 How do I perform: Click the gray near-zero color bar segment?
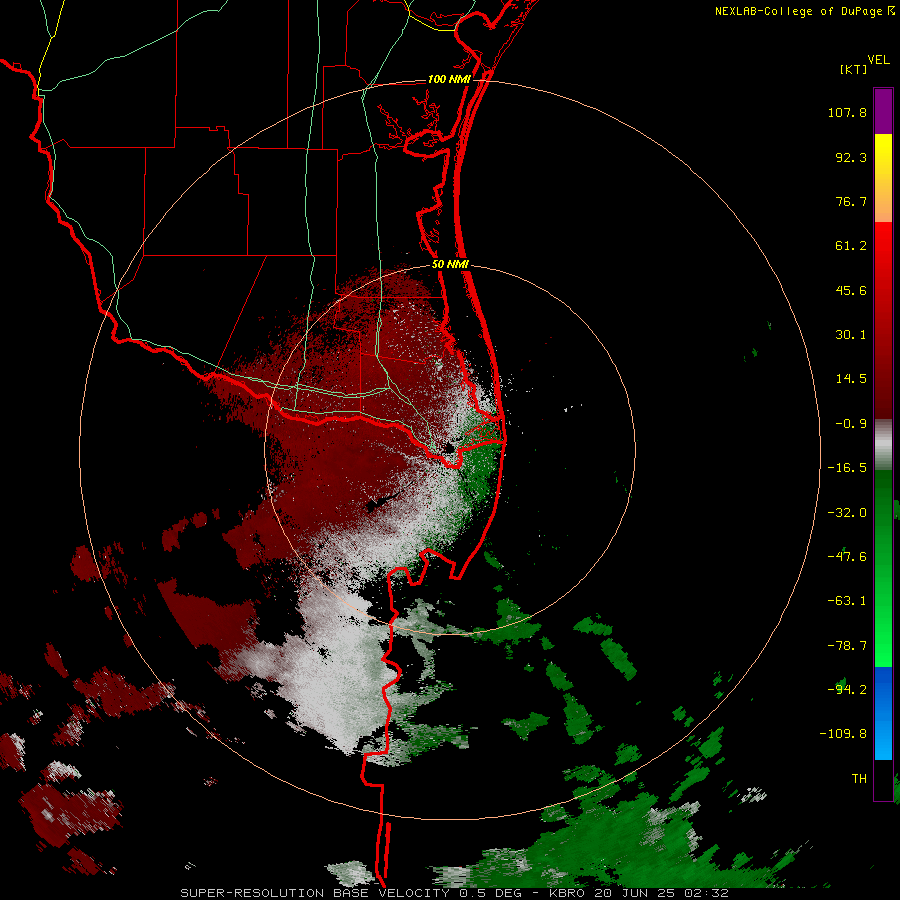point(883,445)
